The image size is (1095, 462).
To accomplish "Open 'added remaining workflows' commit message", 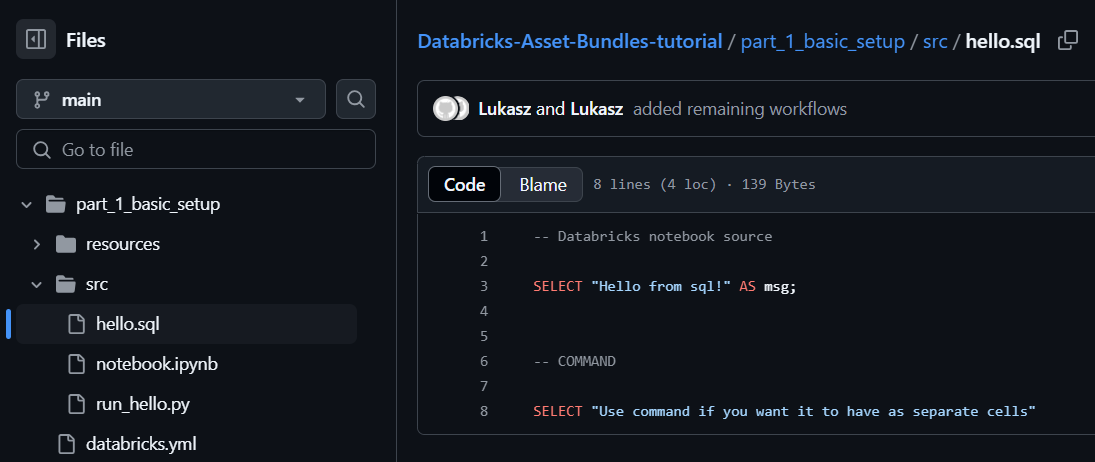I will point(740,110).
